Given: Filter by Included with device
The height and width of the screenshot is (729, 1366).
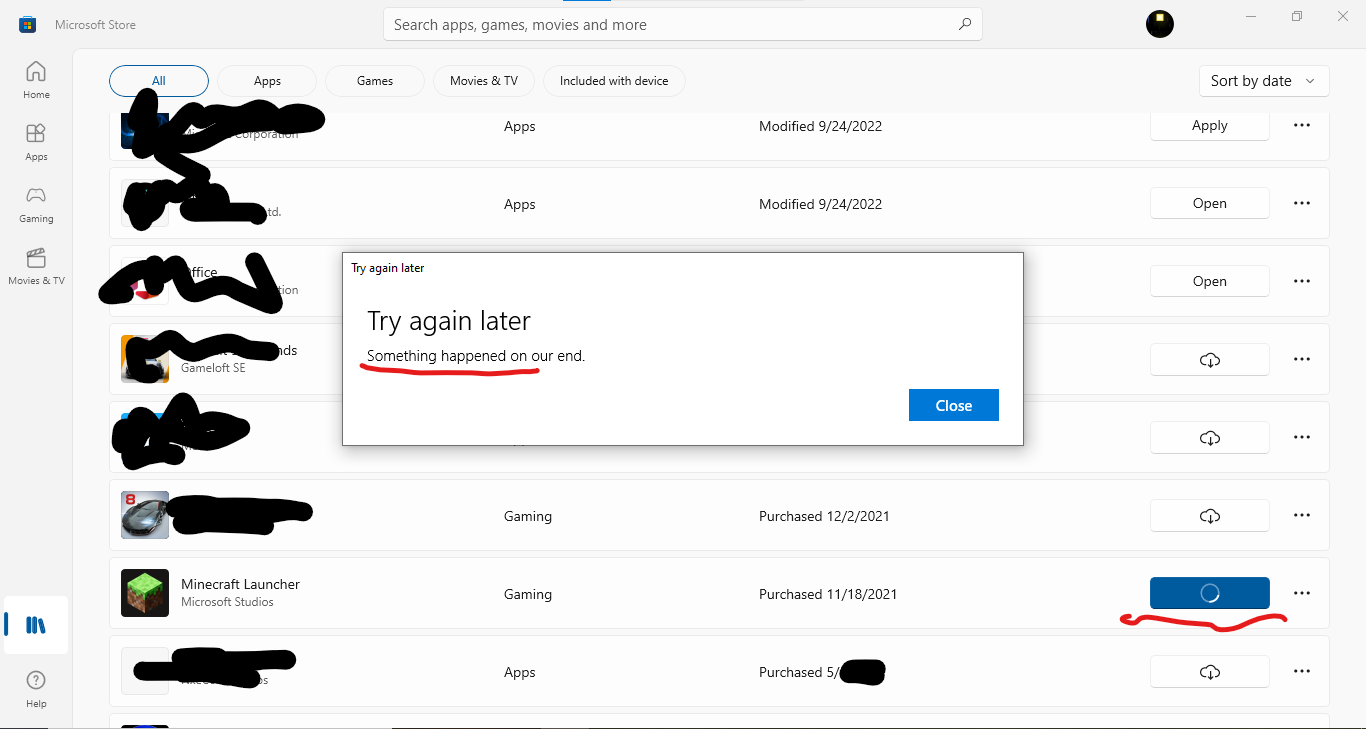Looking at the screenshot, I should pyautogui.click(x=614, y=81).
